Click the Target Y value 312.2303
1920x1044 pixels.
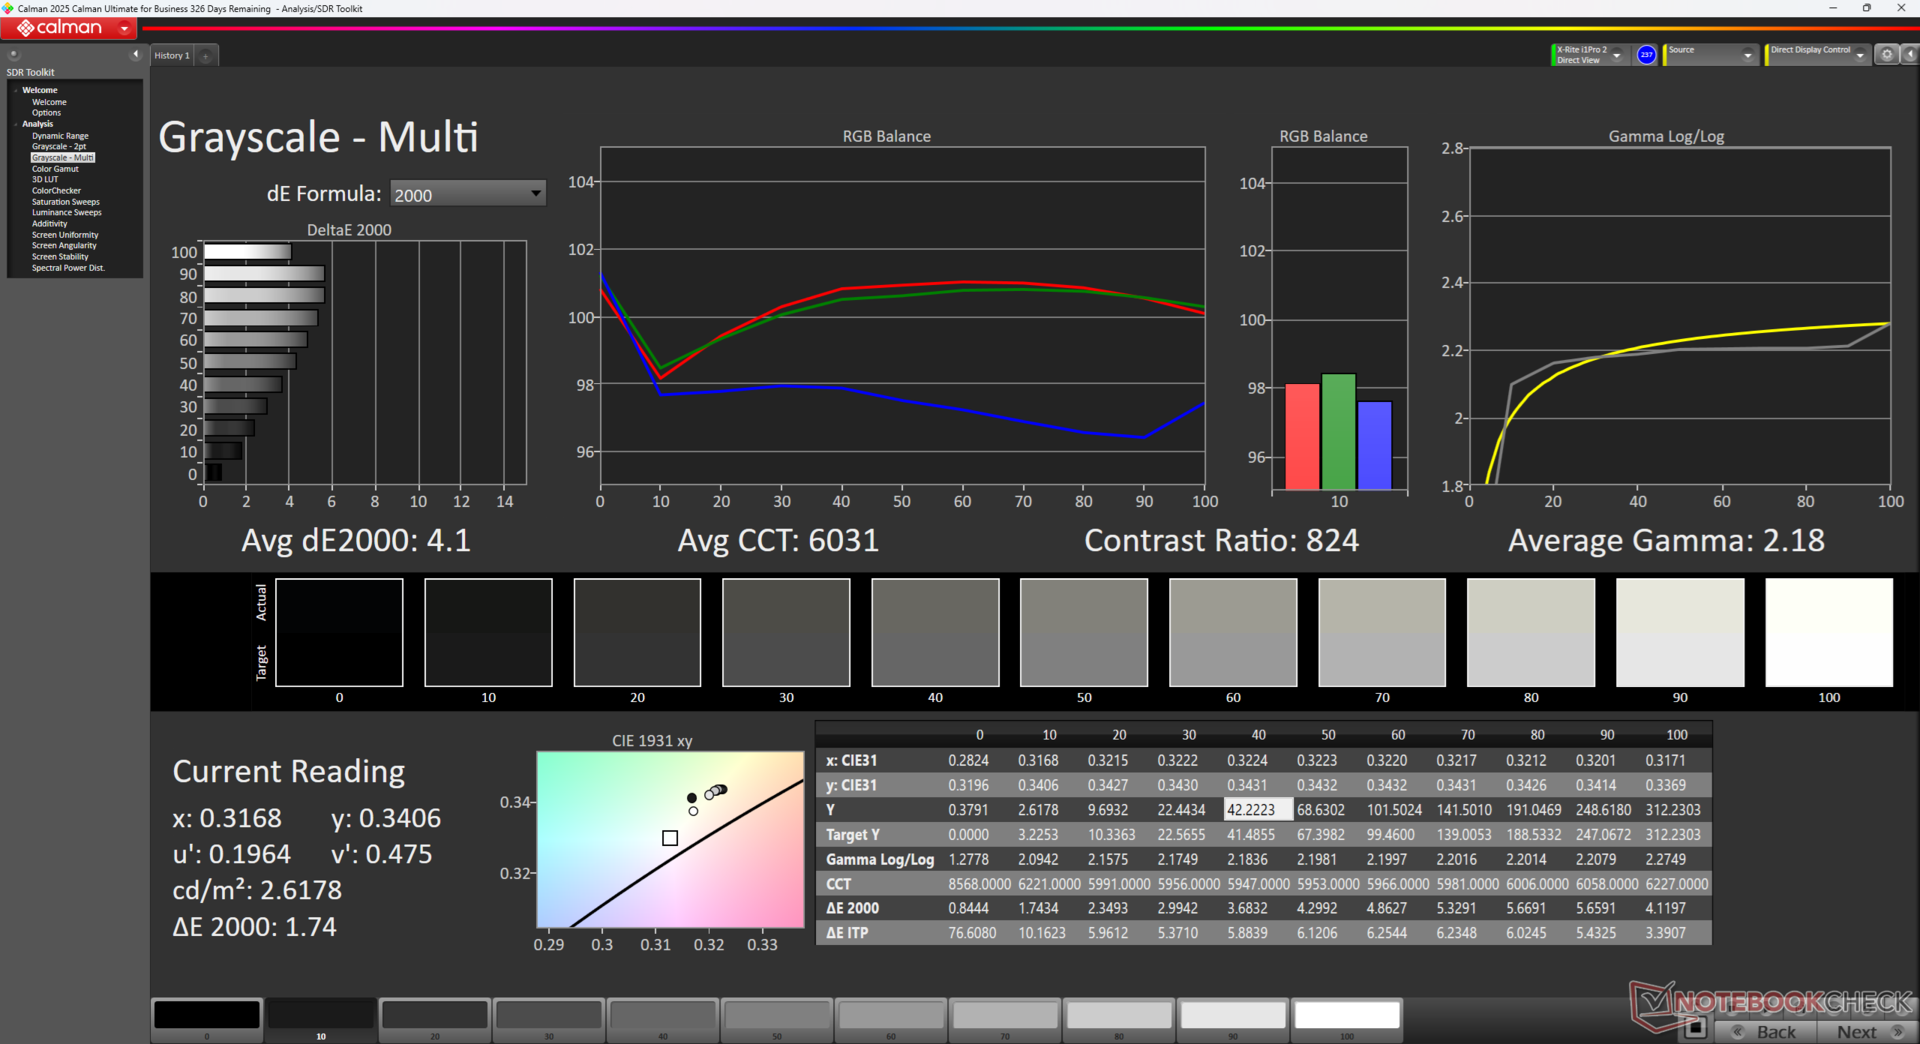(x=1673, y=834)
